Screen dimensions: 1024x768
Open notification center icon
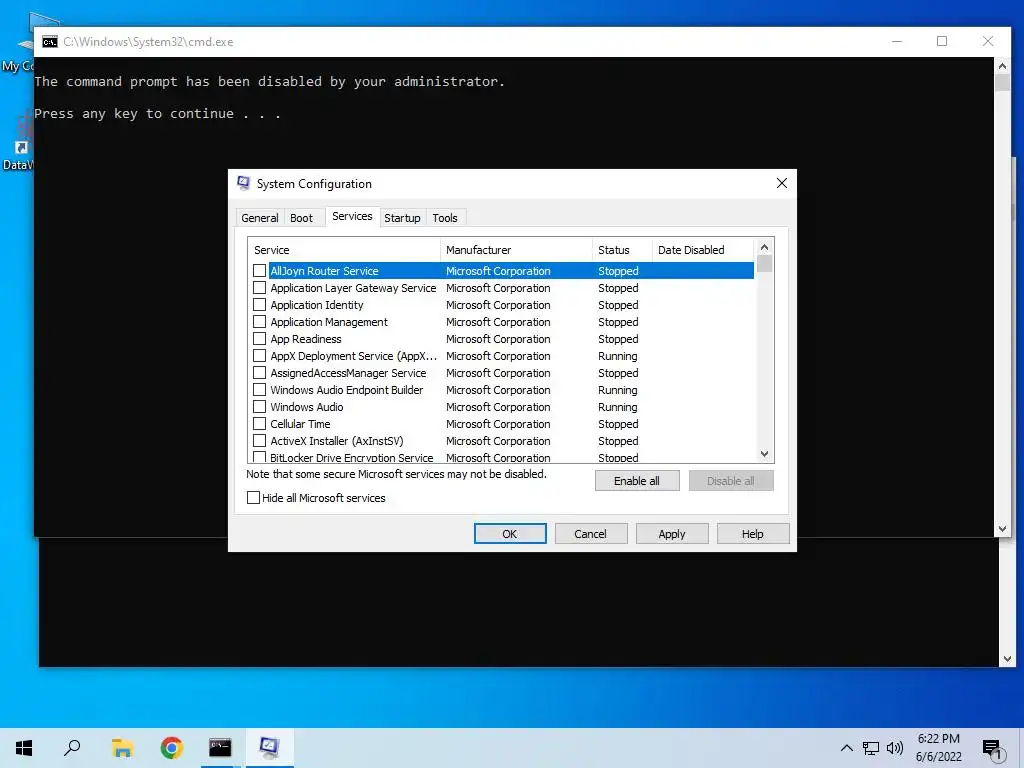(993, 750)
